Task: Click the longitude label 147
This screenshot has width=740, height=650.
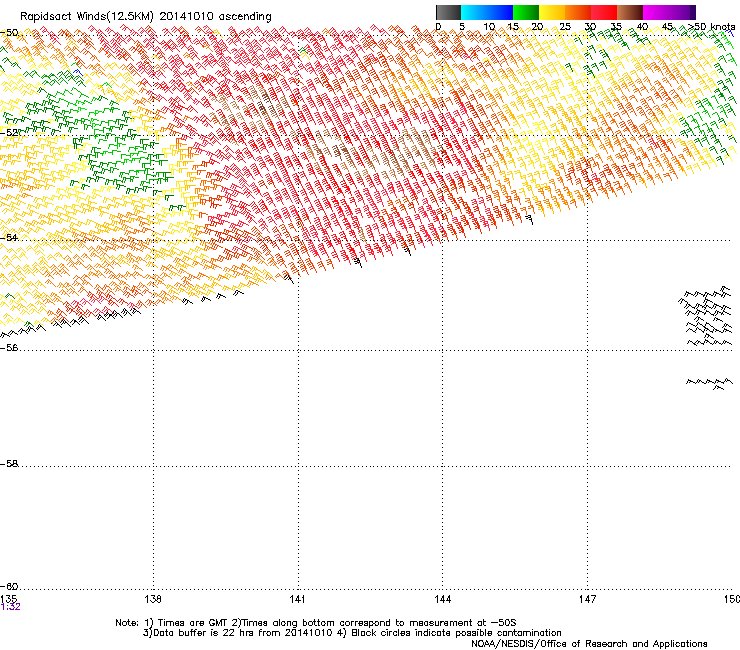Action: (x=587, y=599)
